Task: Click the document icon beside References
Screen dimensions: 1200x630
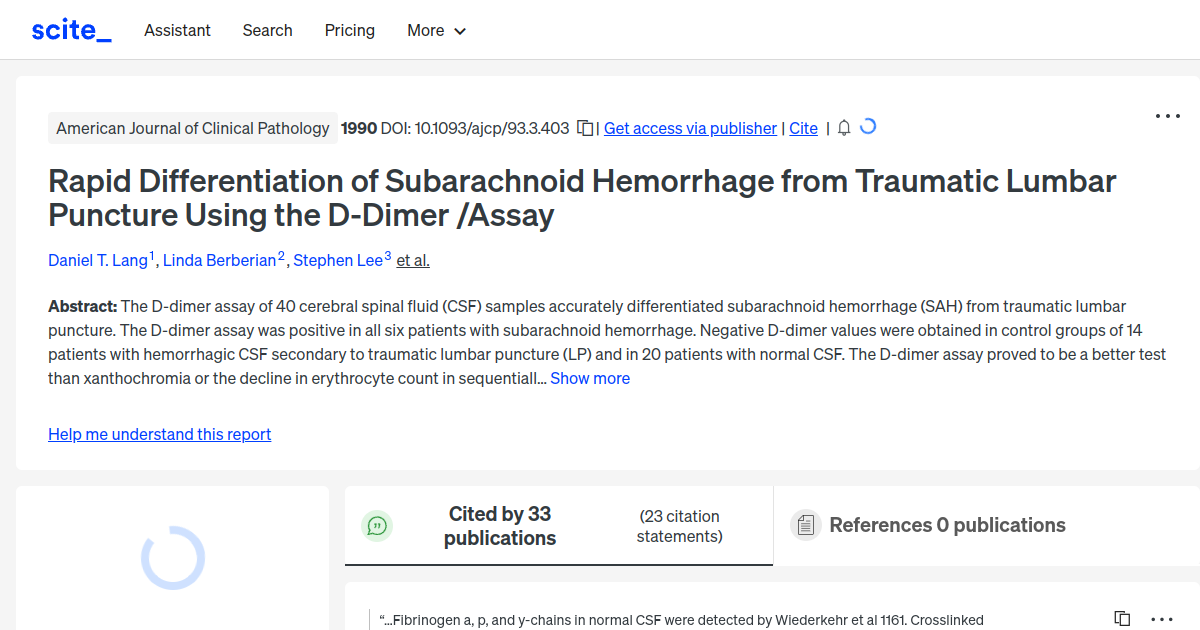Action: 805,524
